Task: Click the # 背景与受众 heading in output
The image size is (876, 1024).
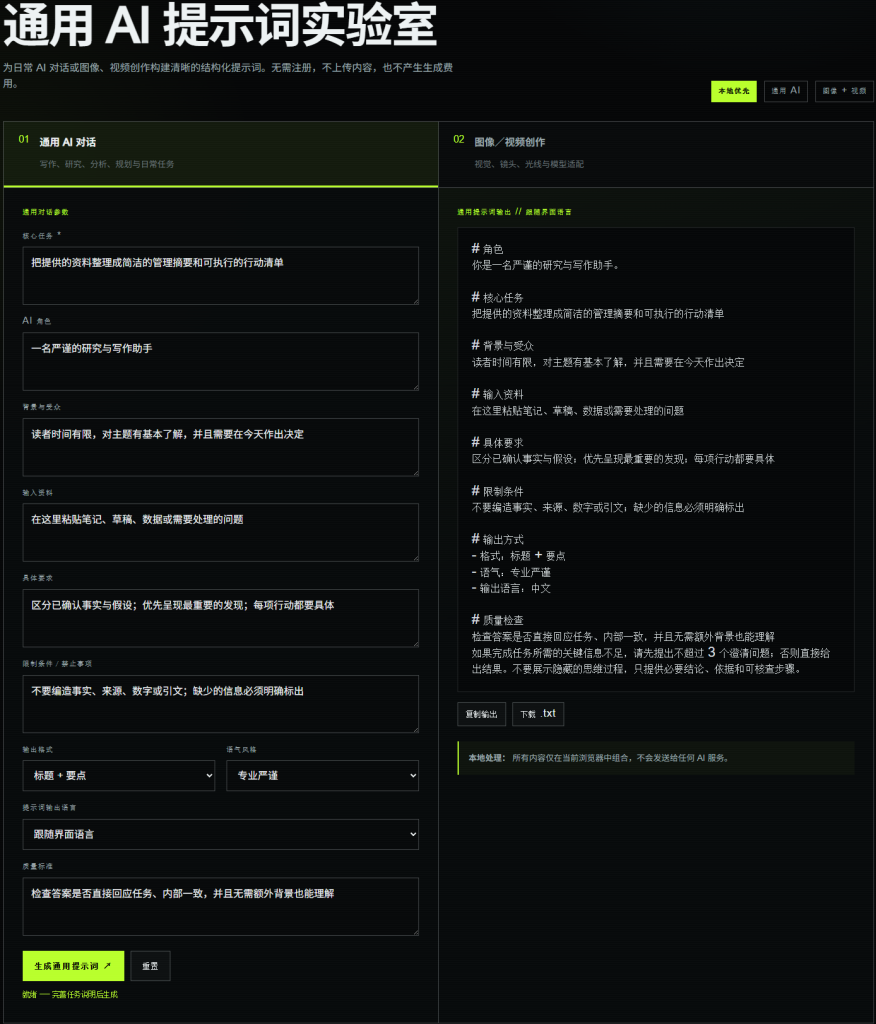Action: point(502,345)
